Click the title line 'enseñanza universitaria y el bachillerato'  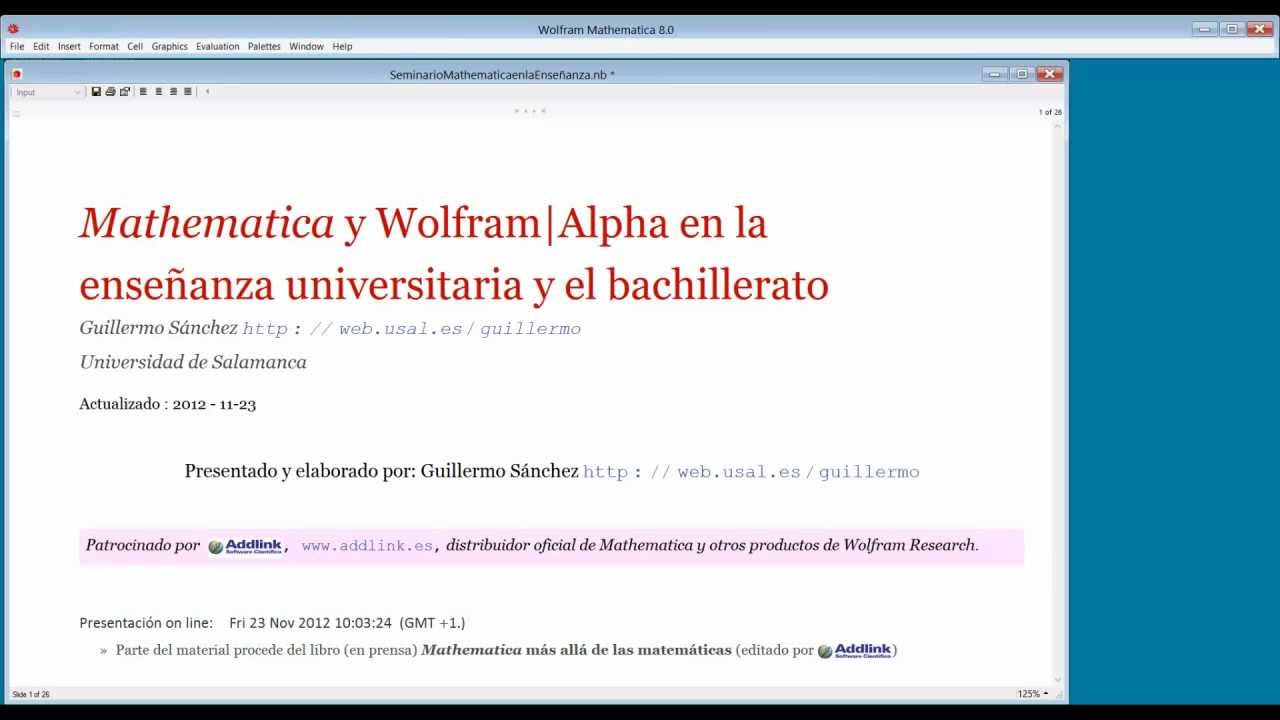point(454,286)
